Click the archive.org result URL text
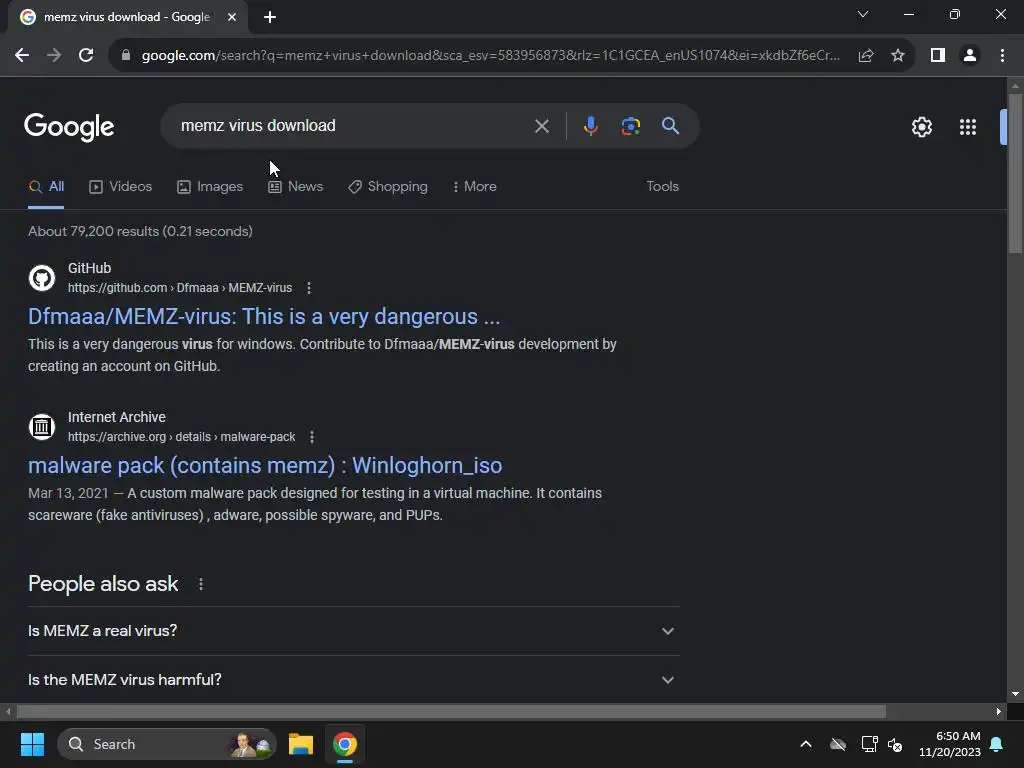Screen dimensions: 1024x768 182,437
